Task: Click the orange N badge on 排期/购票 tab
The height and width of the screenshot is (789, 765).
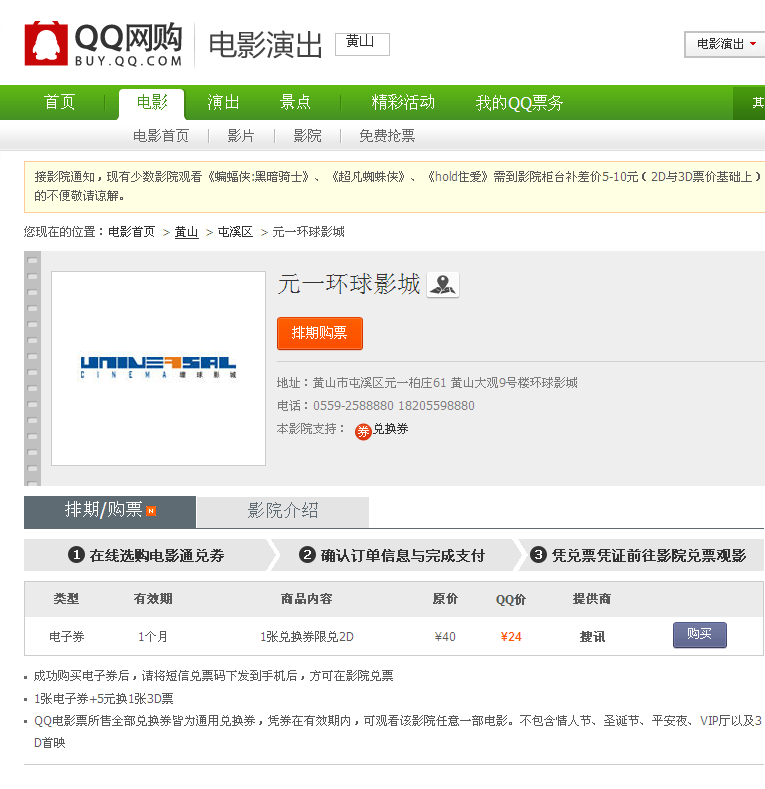Action: 151,511
